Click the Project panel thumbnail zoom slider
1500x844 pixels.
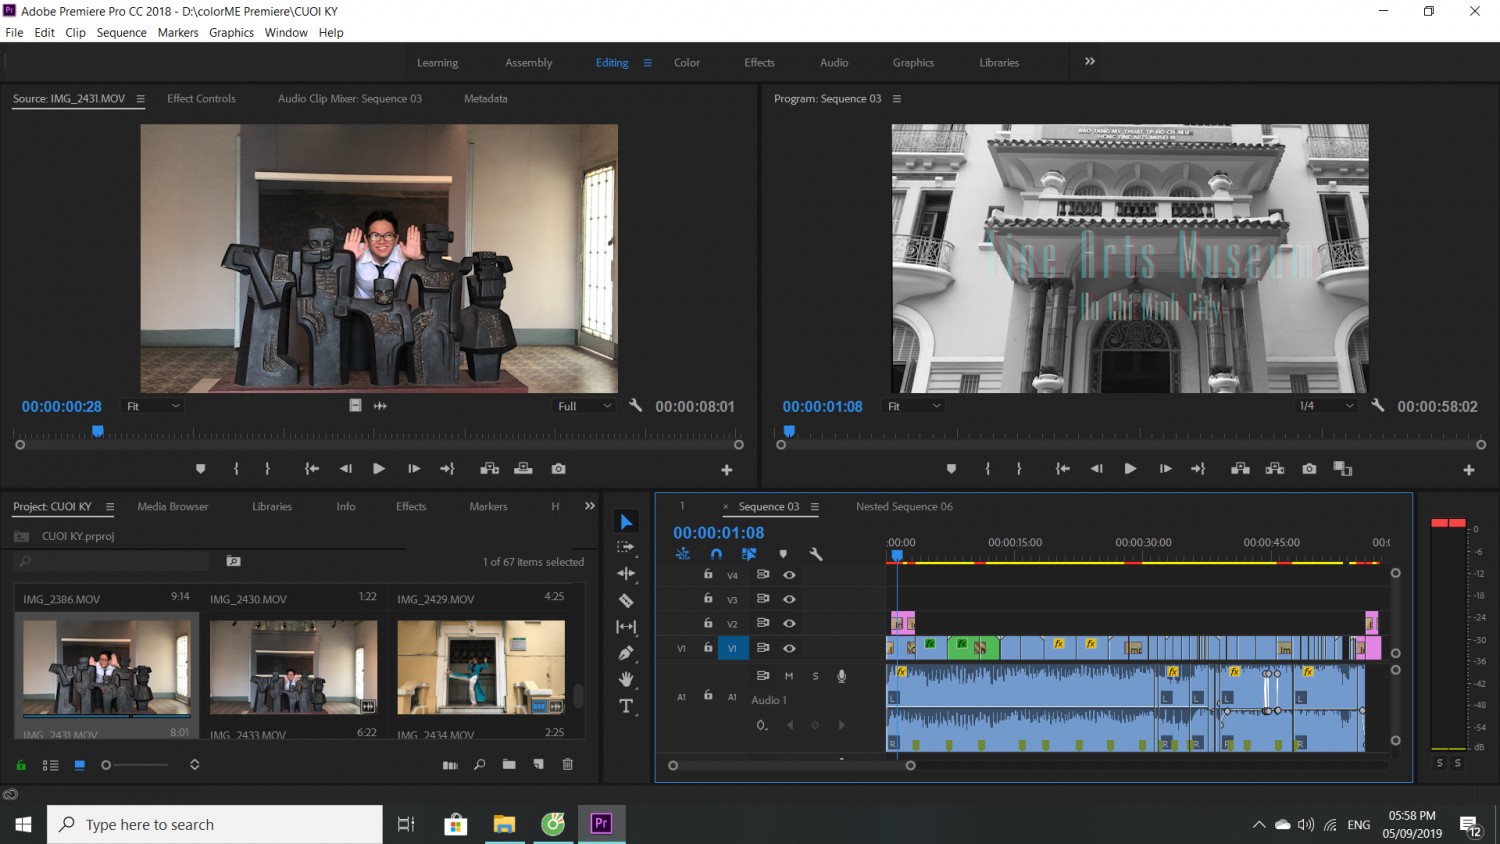click(135, 765)
